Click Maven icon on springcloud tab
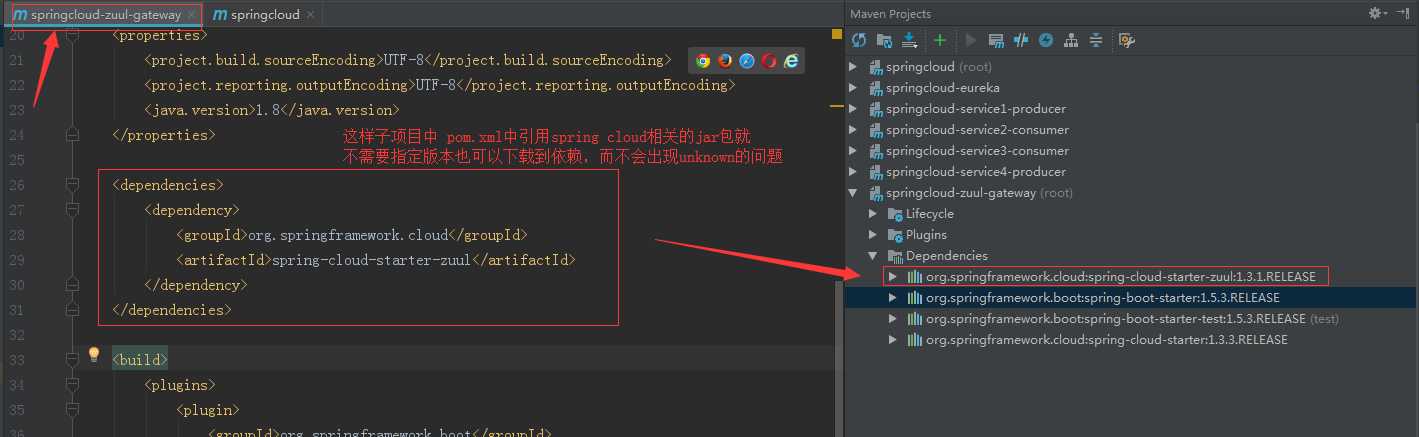The width and height of the screenshot is (1419, 437). (220, 15)
